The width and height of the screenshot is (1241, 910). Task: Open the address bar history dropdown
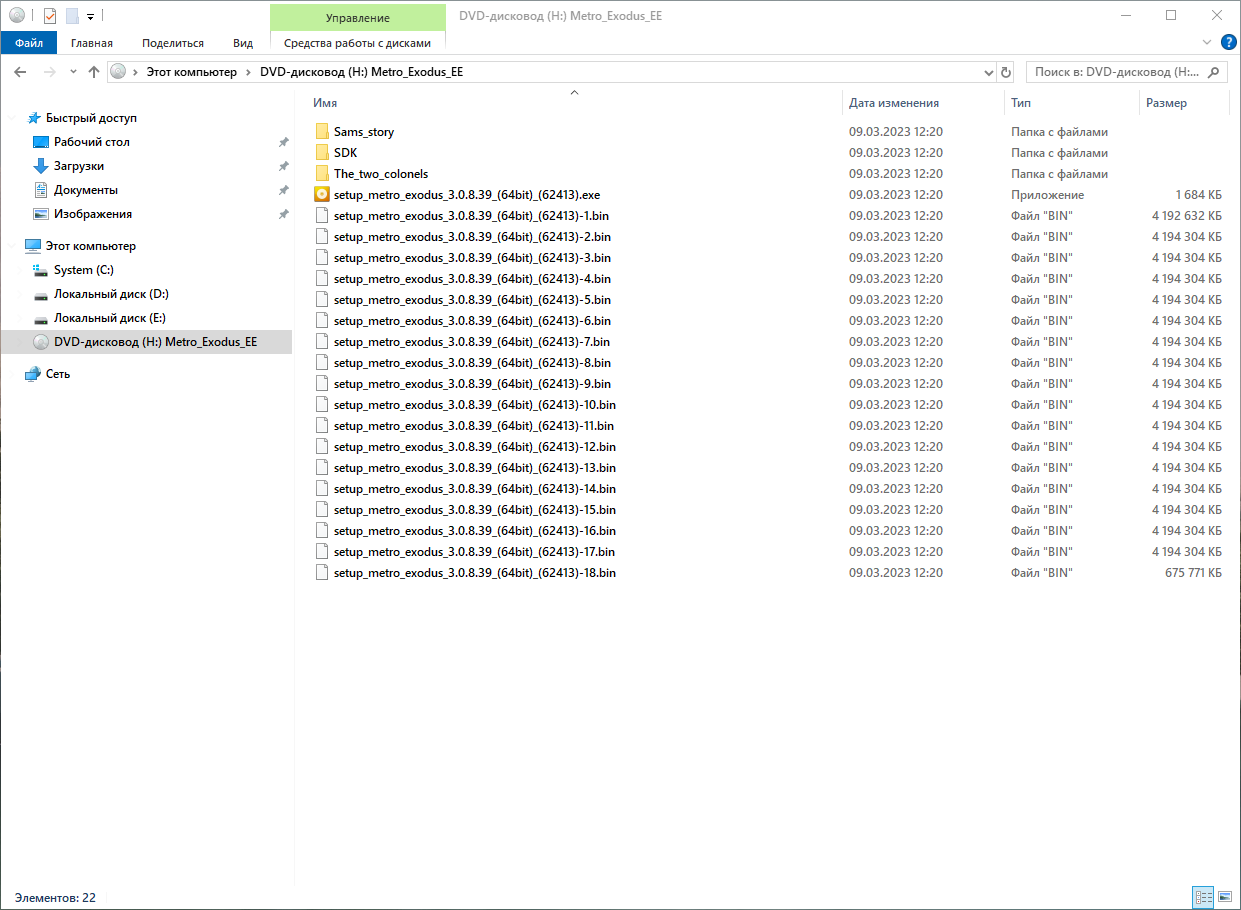[988, 72]
